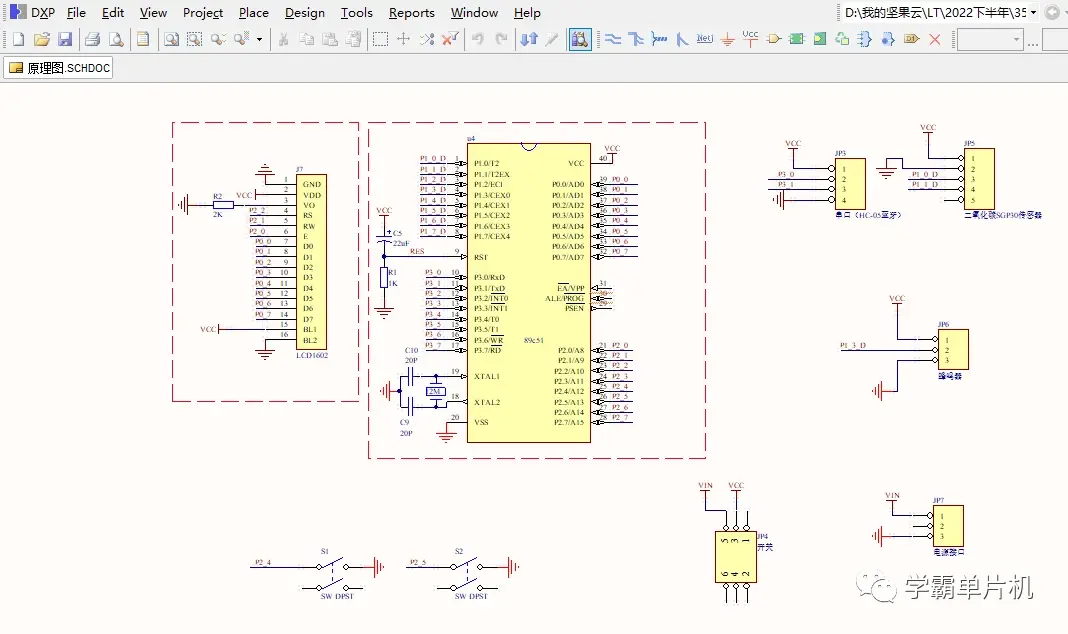Click the Place No ERC red cross
Viewport: 1068px width, 634px height.
pos(935,39)
